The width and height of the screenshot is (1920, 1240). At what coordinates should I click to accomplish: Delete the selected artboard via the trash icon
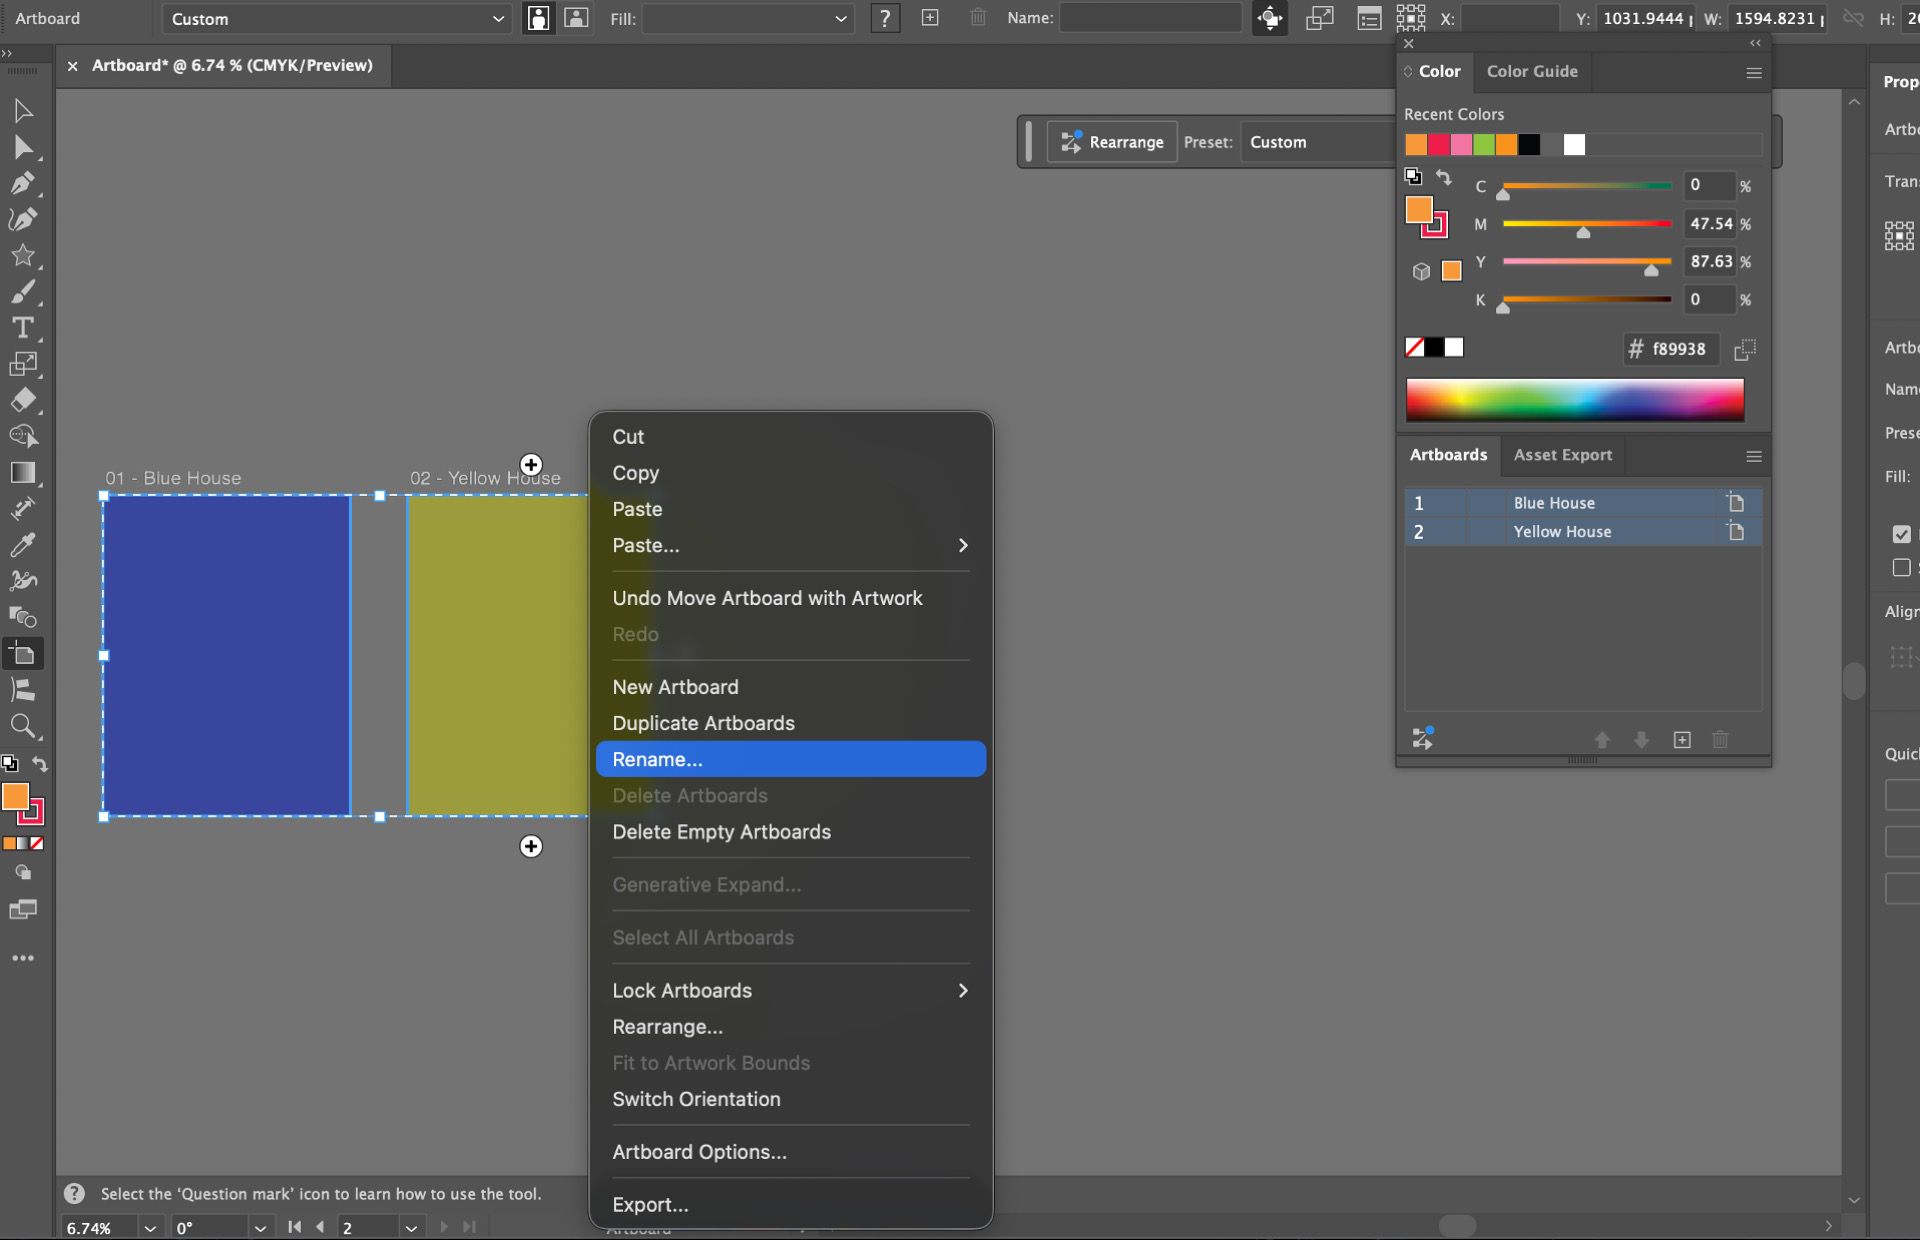tap(1719, 740)
